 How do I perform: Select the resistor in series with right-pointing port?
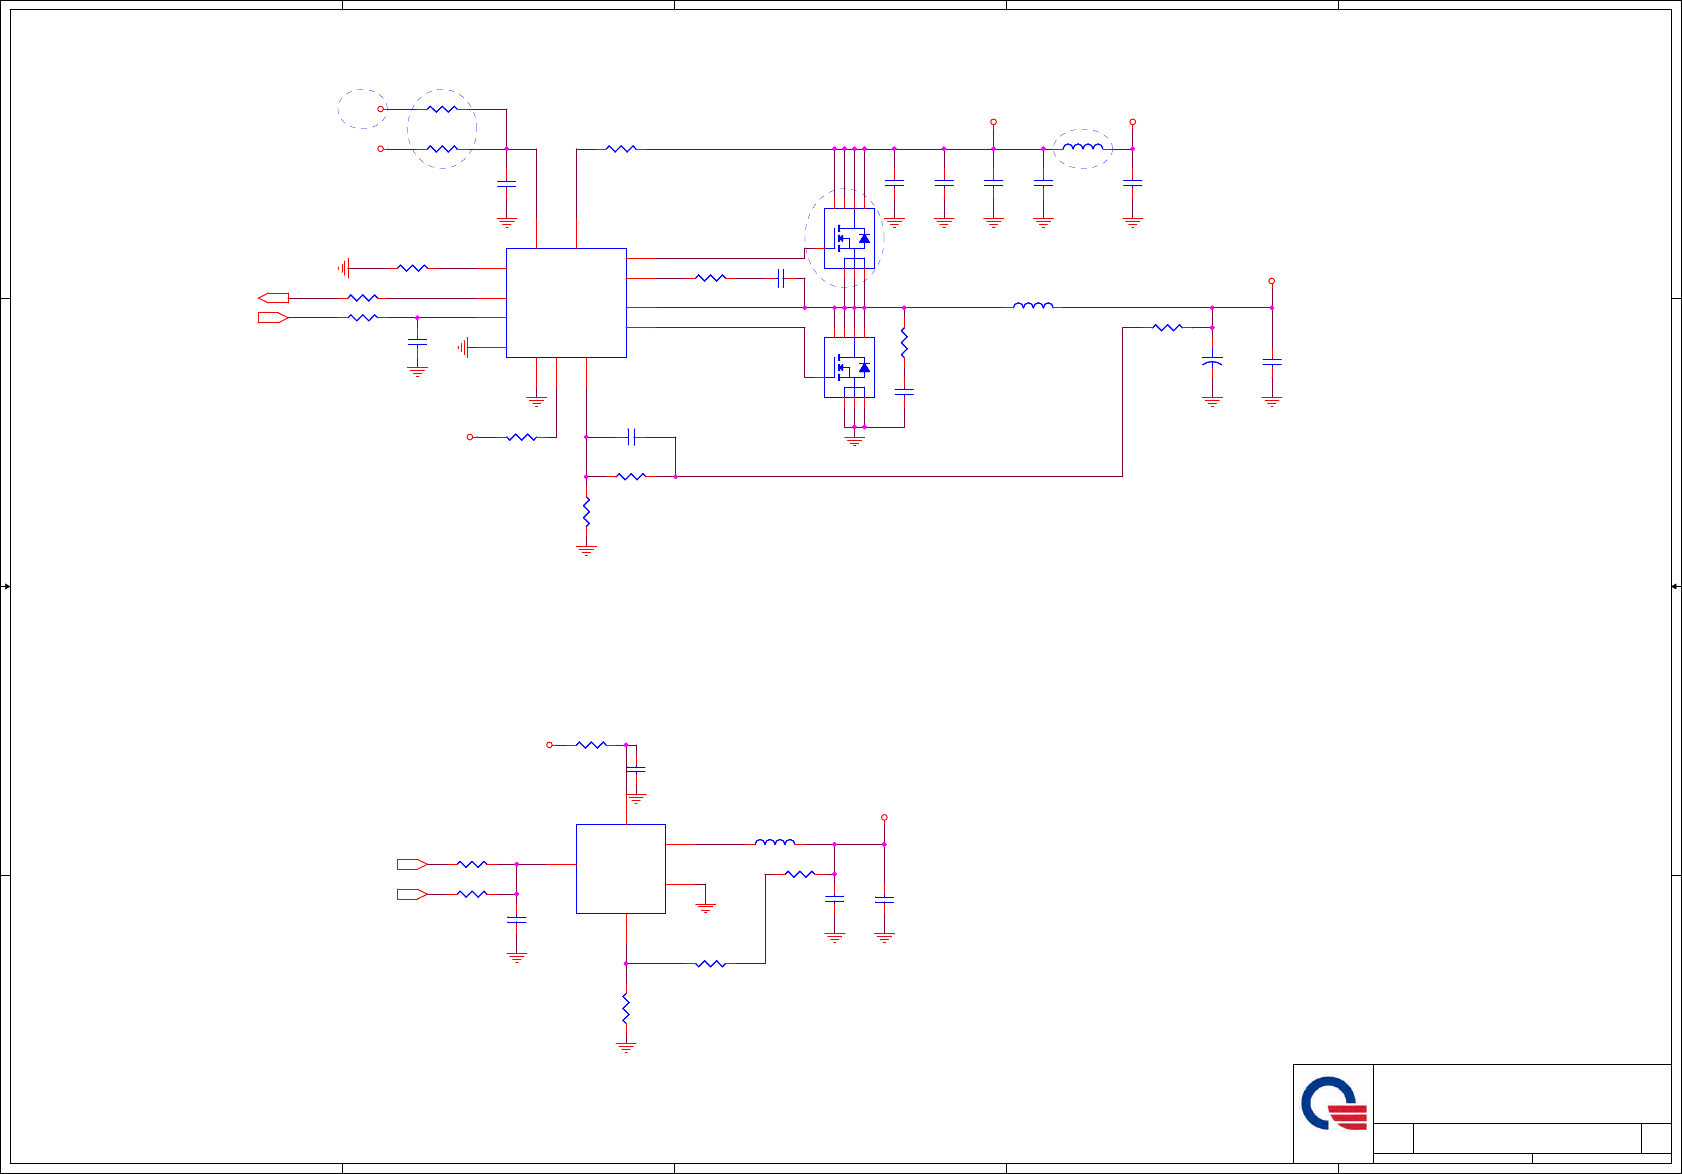[x=363, y=318]
